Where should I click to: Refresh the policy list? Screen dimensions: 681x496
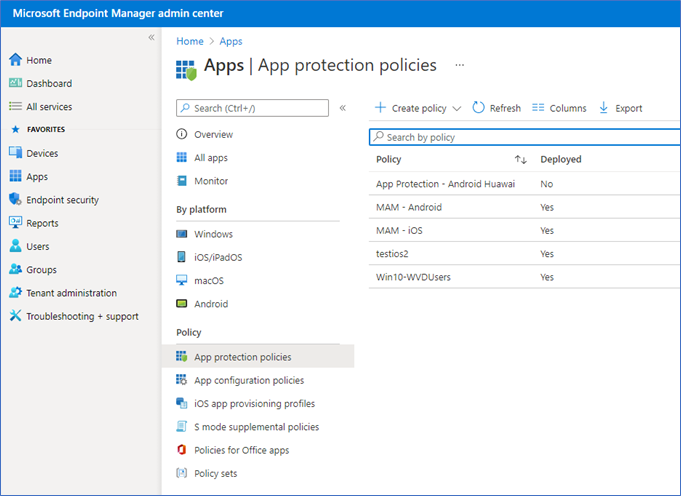click(x=496, y=108)
